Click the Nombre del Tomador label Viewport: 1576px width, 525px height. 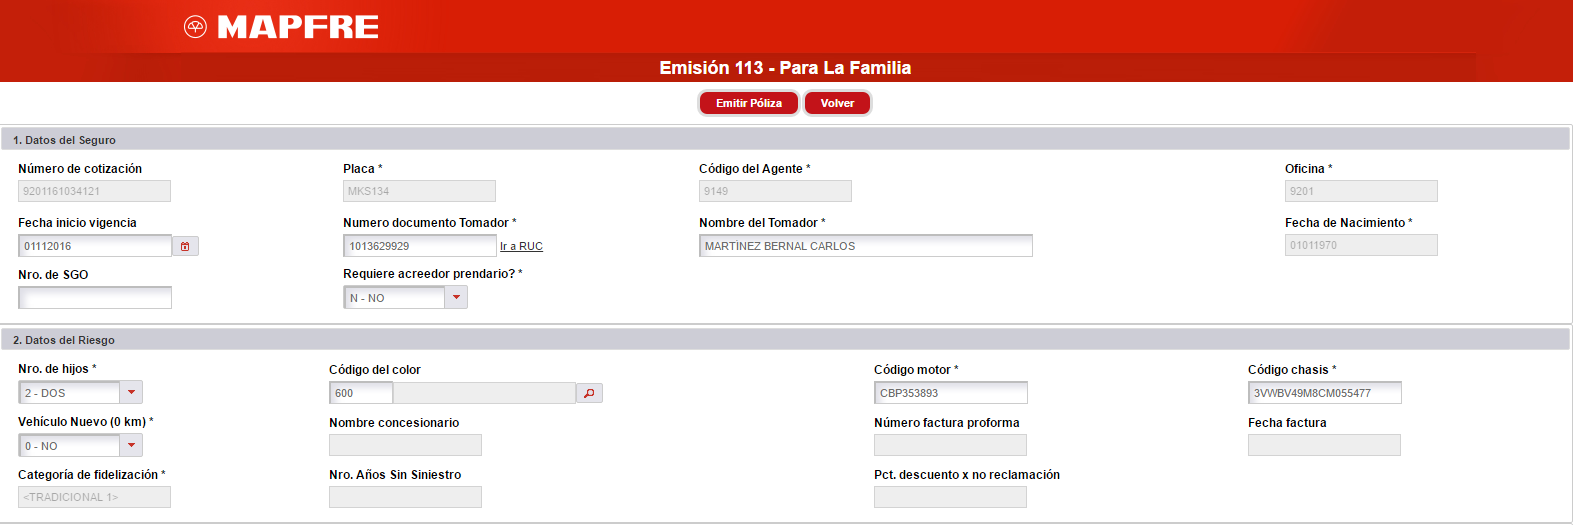762,223
